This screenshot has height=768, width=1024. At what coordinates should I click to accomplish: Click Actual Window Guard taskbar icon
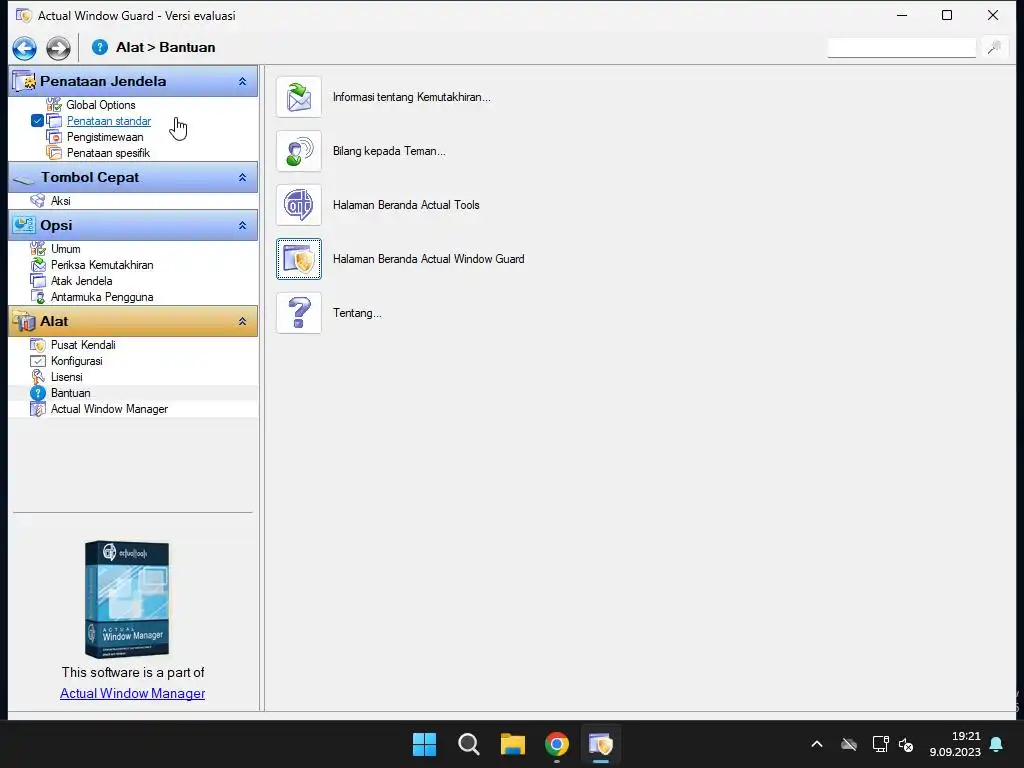[601, 744]
